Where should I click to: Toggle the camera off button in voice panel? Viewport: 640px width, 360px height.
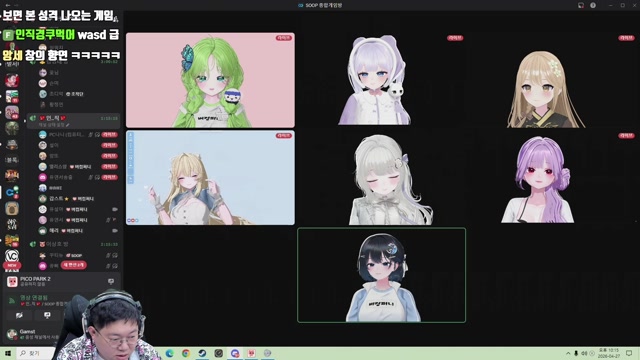tap(19, 316)
